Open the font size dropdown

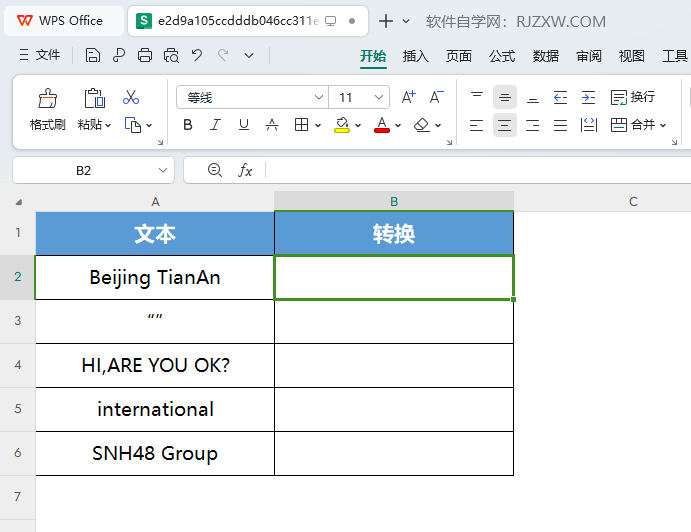[379, 97]
